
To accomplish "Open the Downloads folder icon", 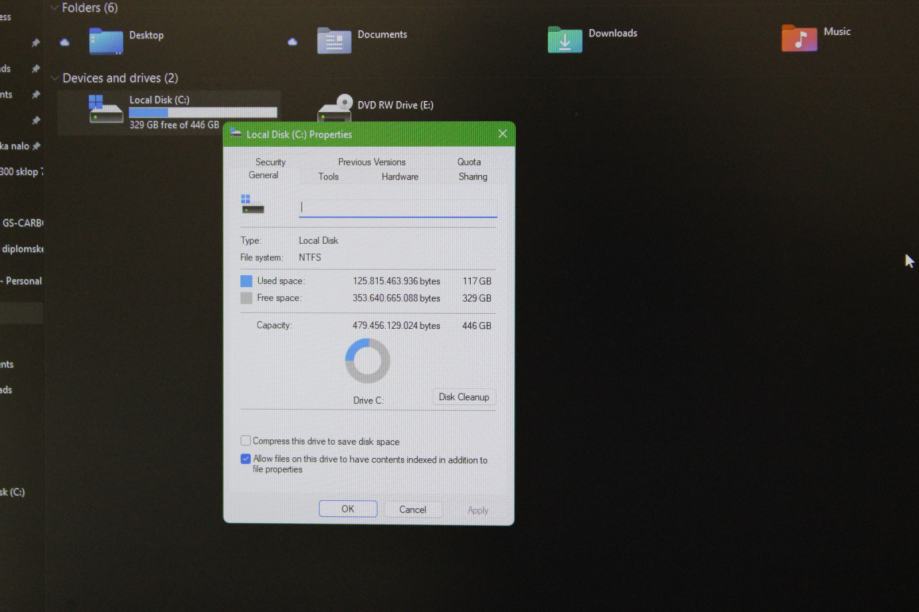I will 565,39.
